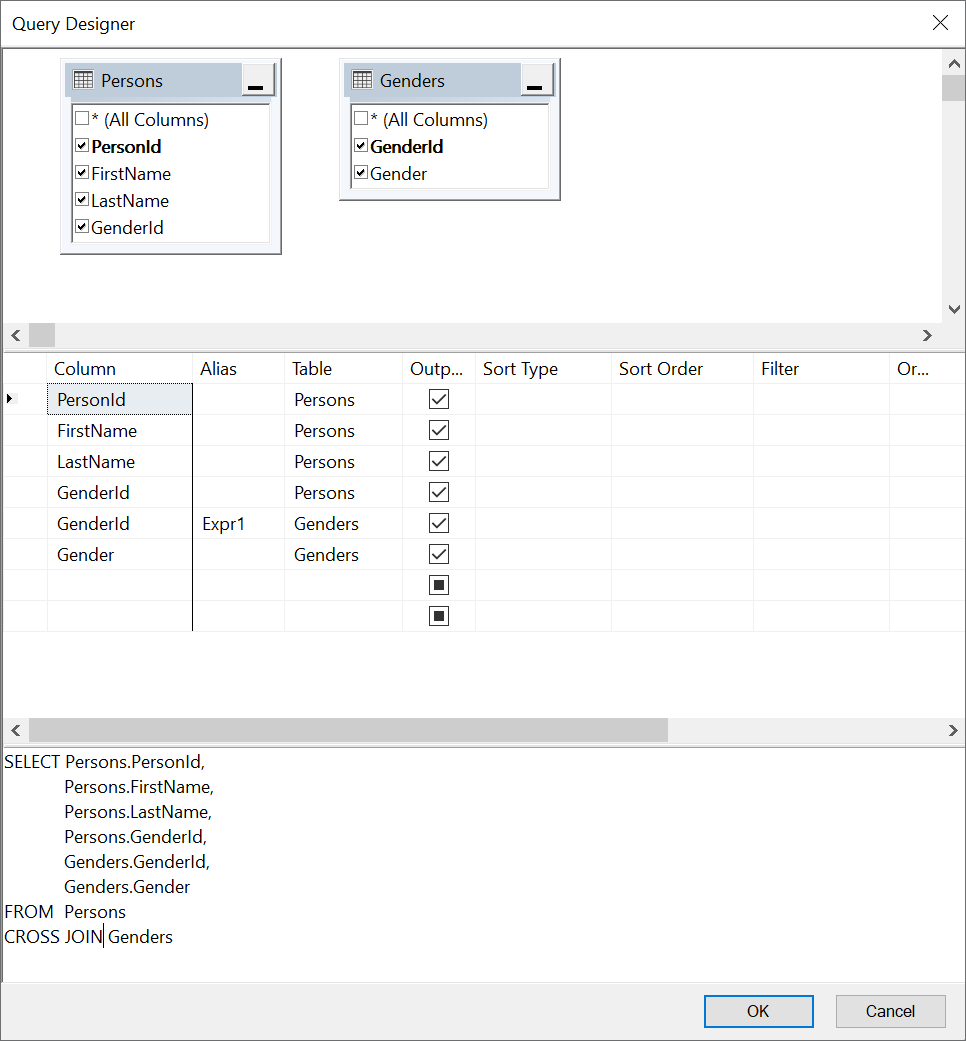Select the PersonId cell in grid

coord(120,399)
